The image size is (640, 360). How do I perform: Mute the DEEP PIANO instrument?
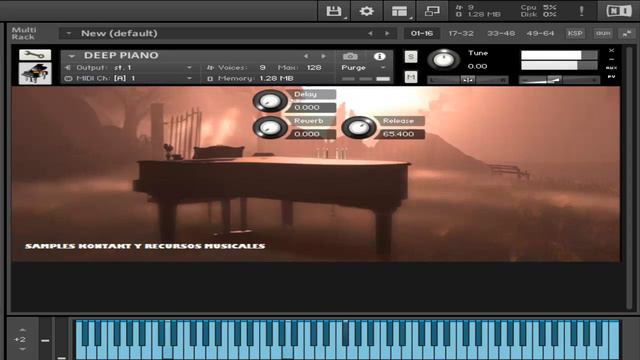click(411, 77)
